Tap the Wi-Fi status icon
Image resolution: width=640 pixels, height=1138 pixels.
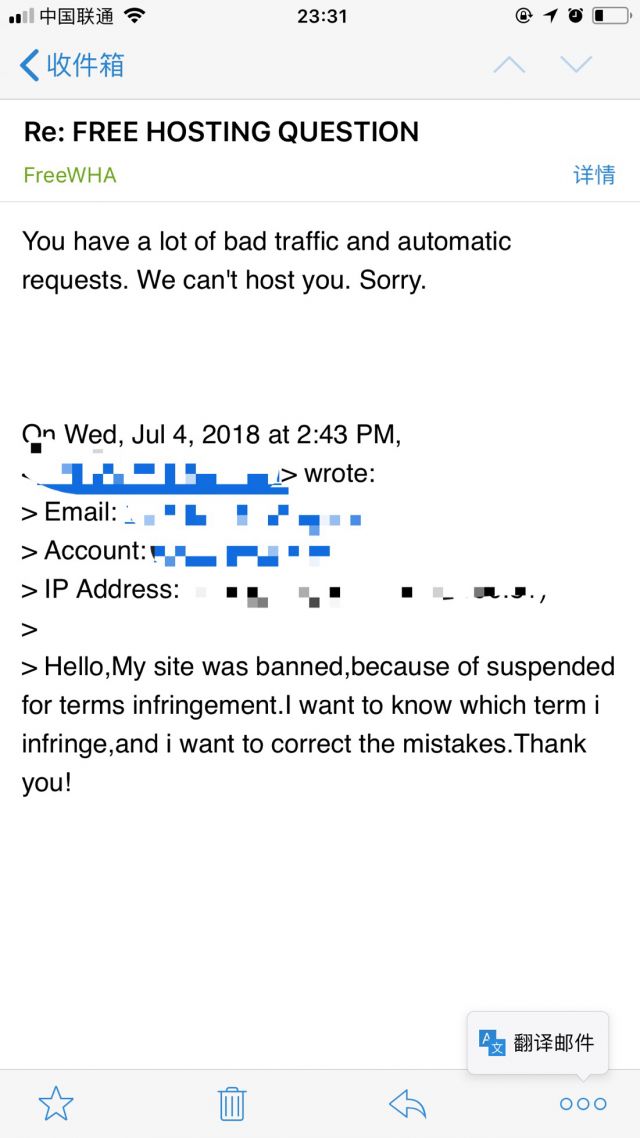pos(134,15)
